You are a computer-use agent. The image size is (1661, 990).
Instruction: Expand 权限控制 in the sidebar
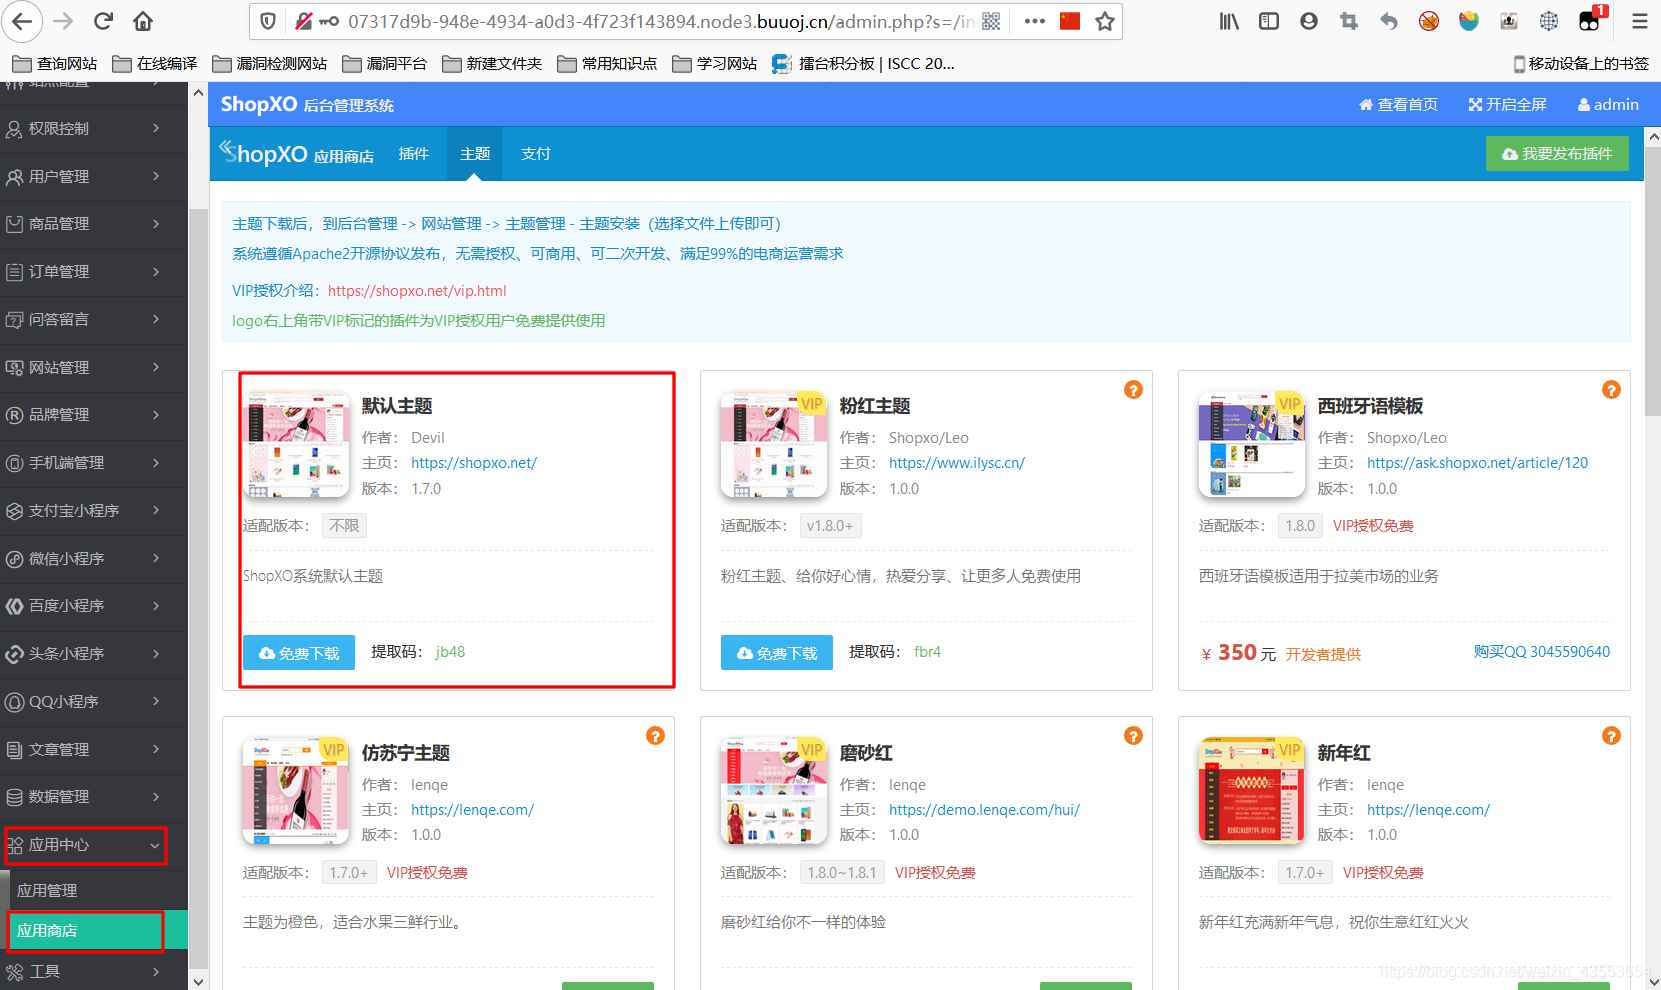click(94, 129)
